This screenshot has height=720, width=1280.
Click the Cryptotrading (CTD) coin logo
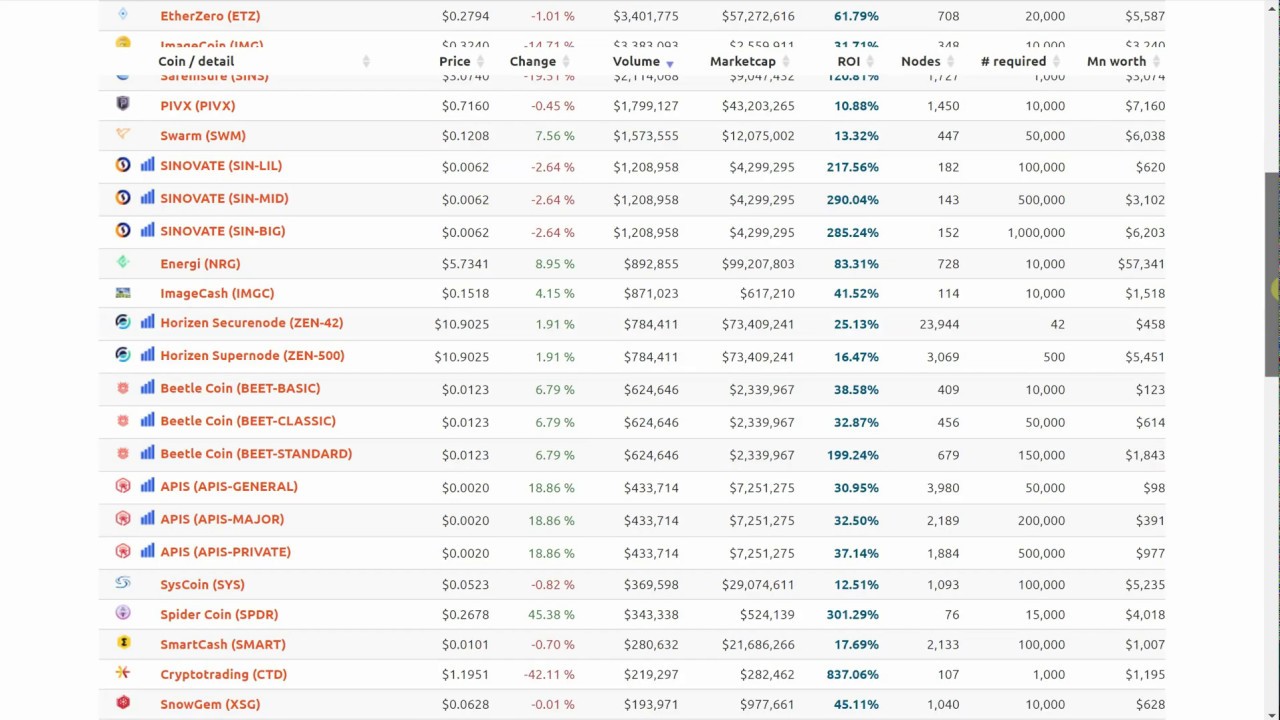click(x=123, y=672)
